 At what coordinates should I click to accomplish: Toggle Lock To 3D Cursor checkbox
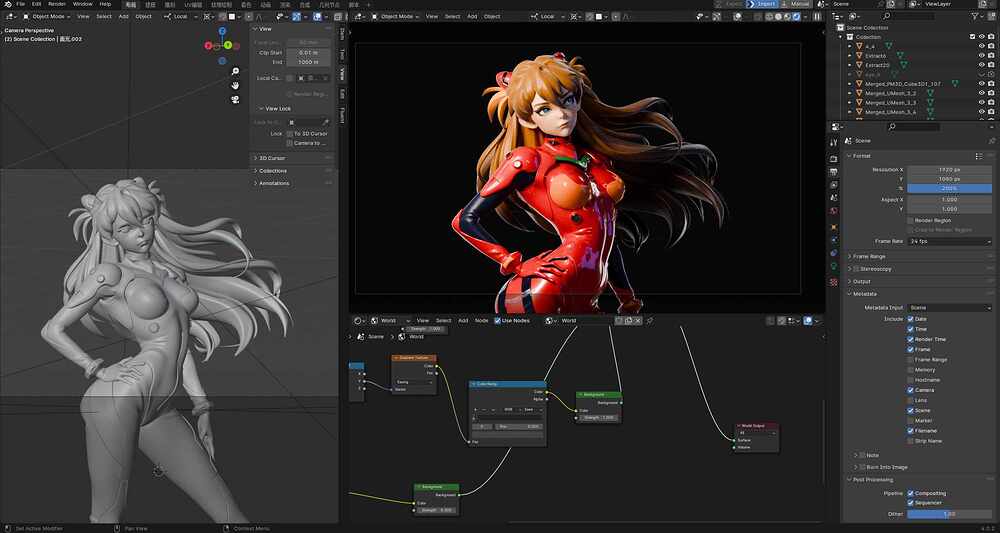click(290, 134)
